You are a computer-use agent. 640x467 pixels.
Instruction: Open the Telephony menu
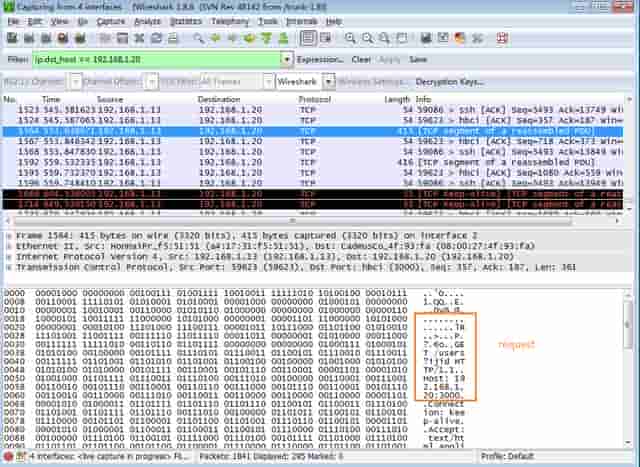(229, 20)
